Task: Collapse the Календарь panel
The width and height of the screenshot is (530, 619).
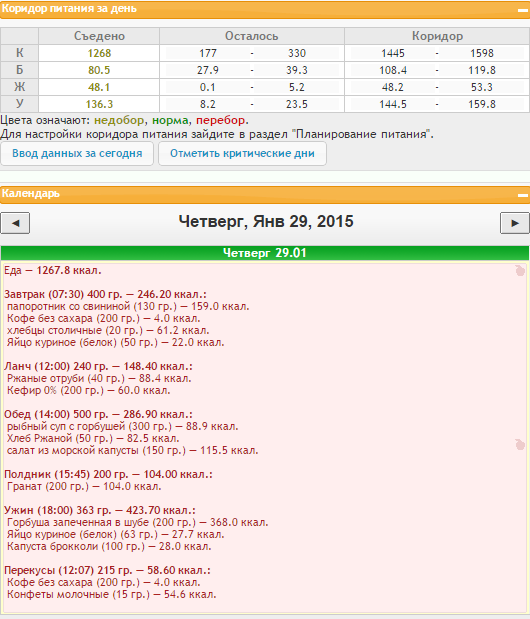Action: tap(523, 195)
